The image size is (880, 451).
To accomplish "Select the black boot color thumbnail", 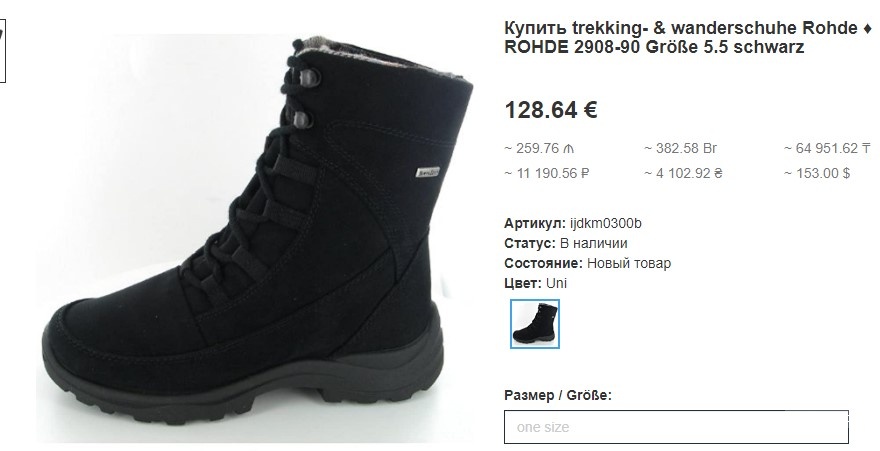I will pos(534,324).
